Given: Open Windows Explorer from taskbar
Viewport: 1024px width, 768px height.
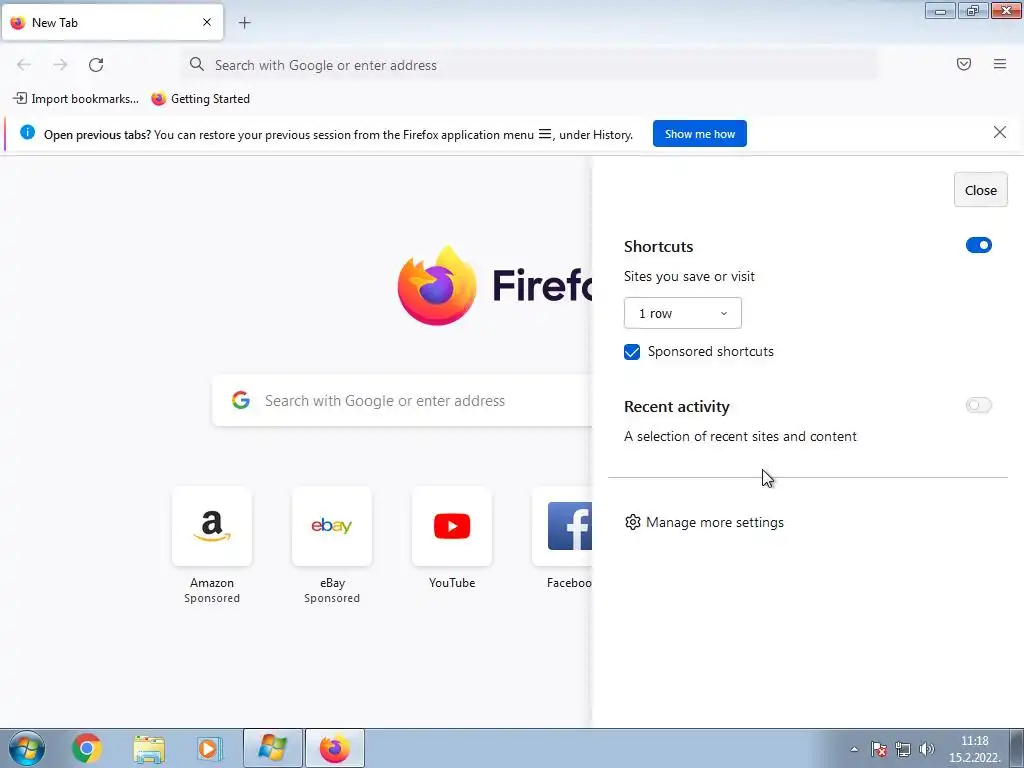Looking at the screenshot, I should [149, 748].
